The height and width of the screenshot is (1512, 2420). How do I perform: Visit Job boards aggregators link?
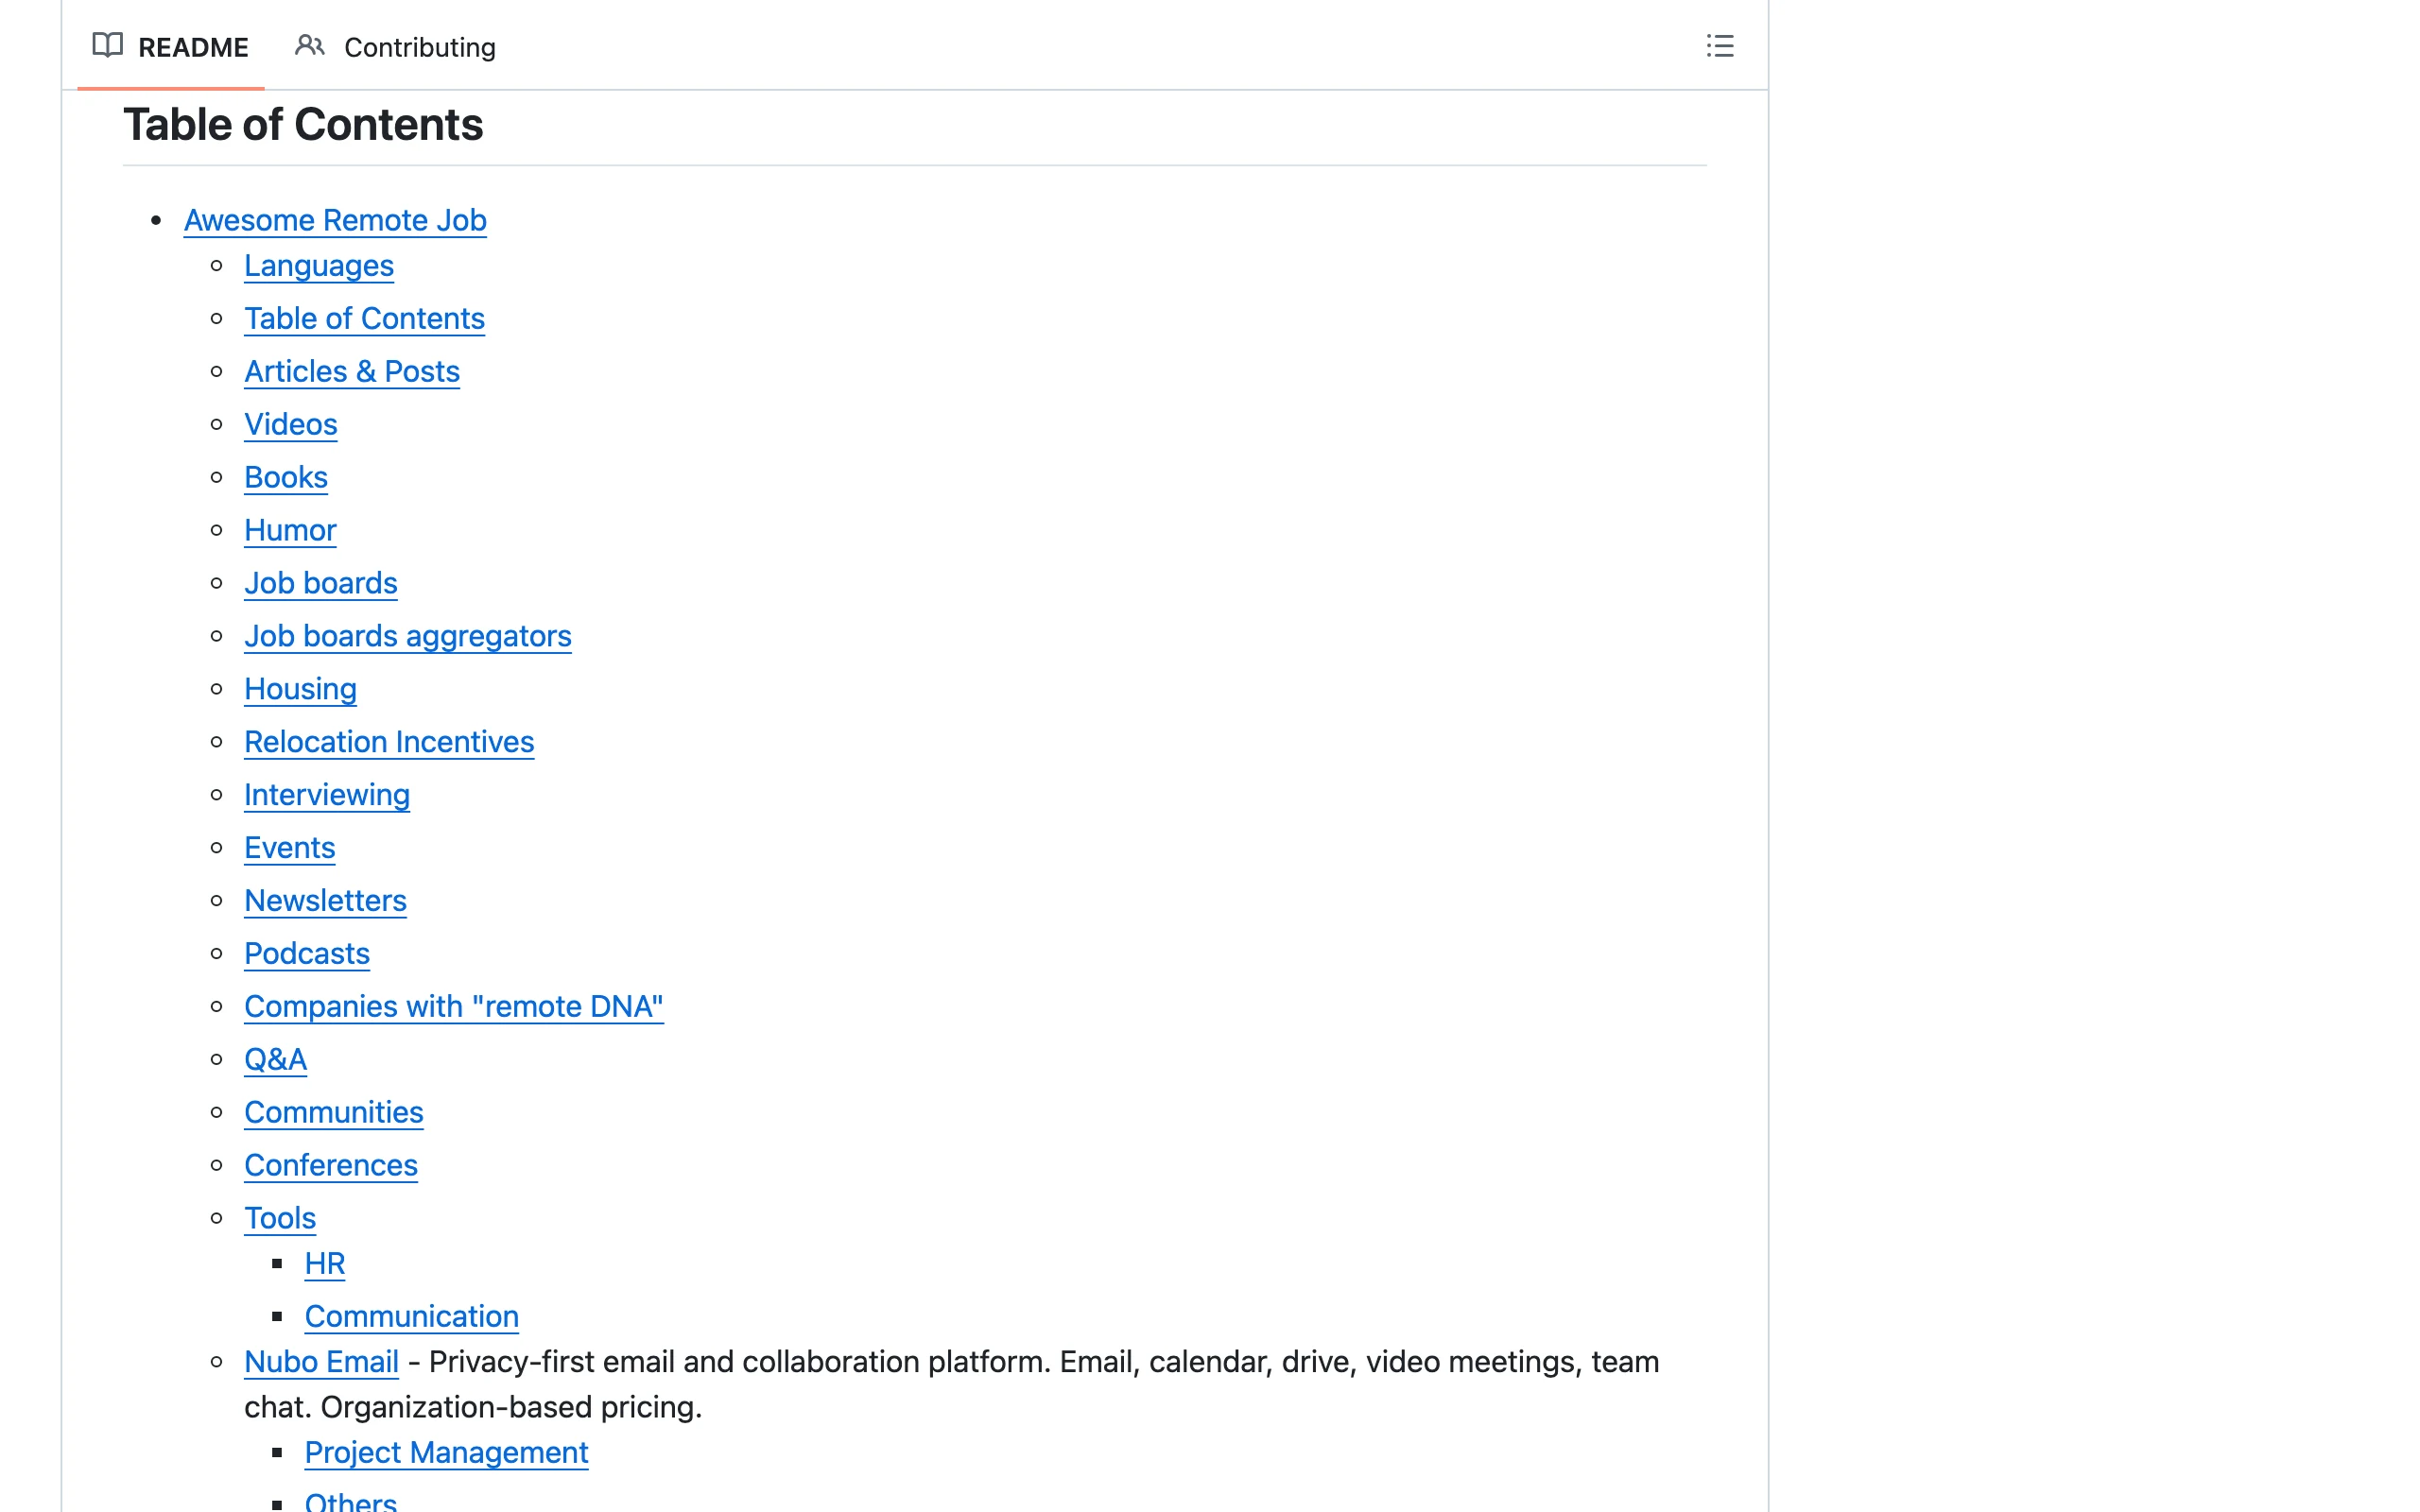click(408, 637)
